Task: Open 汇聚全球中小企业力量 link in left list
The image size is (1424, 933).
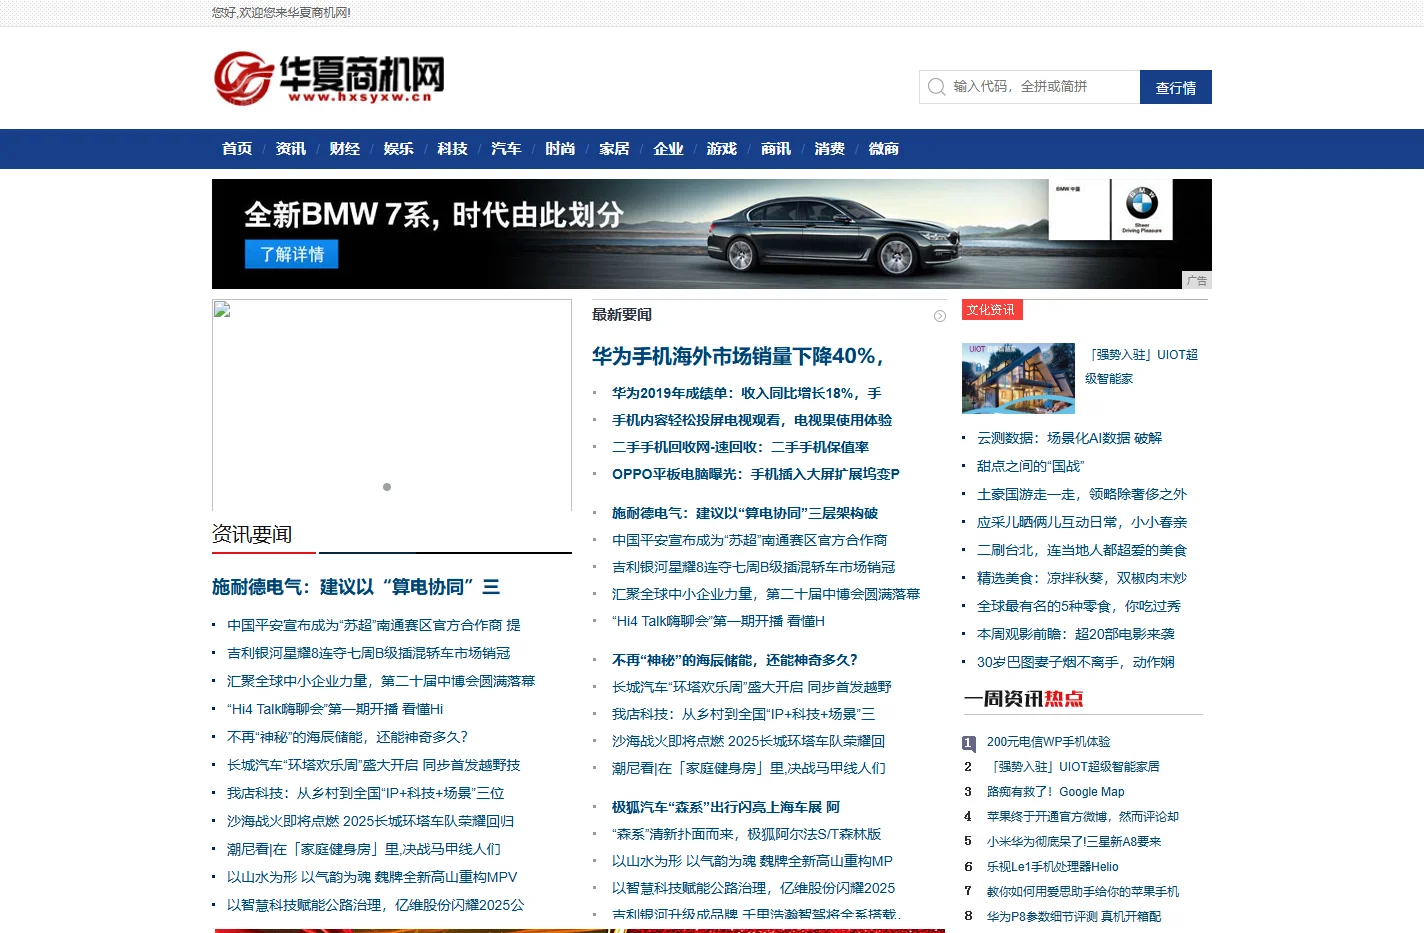Action: 381,681
